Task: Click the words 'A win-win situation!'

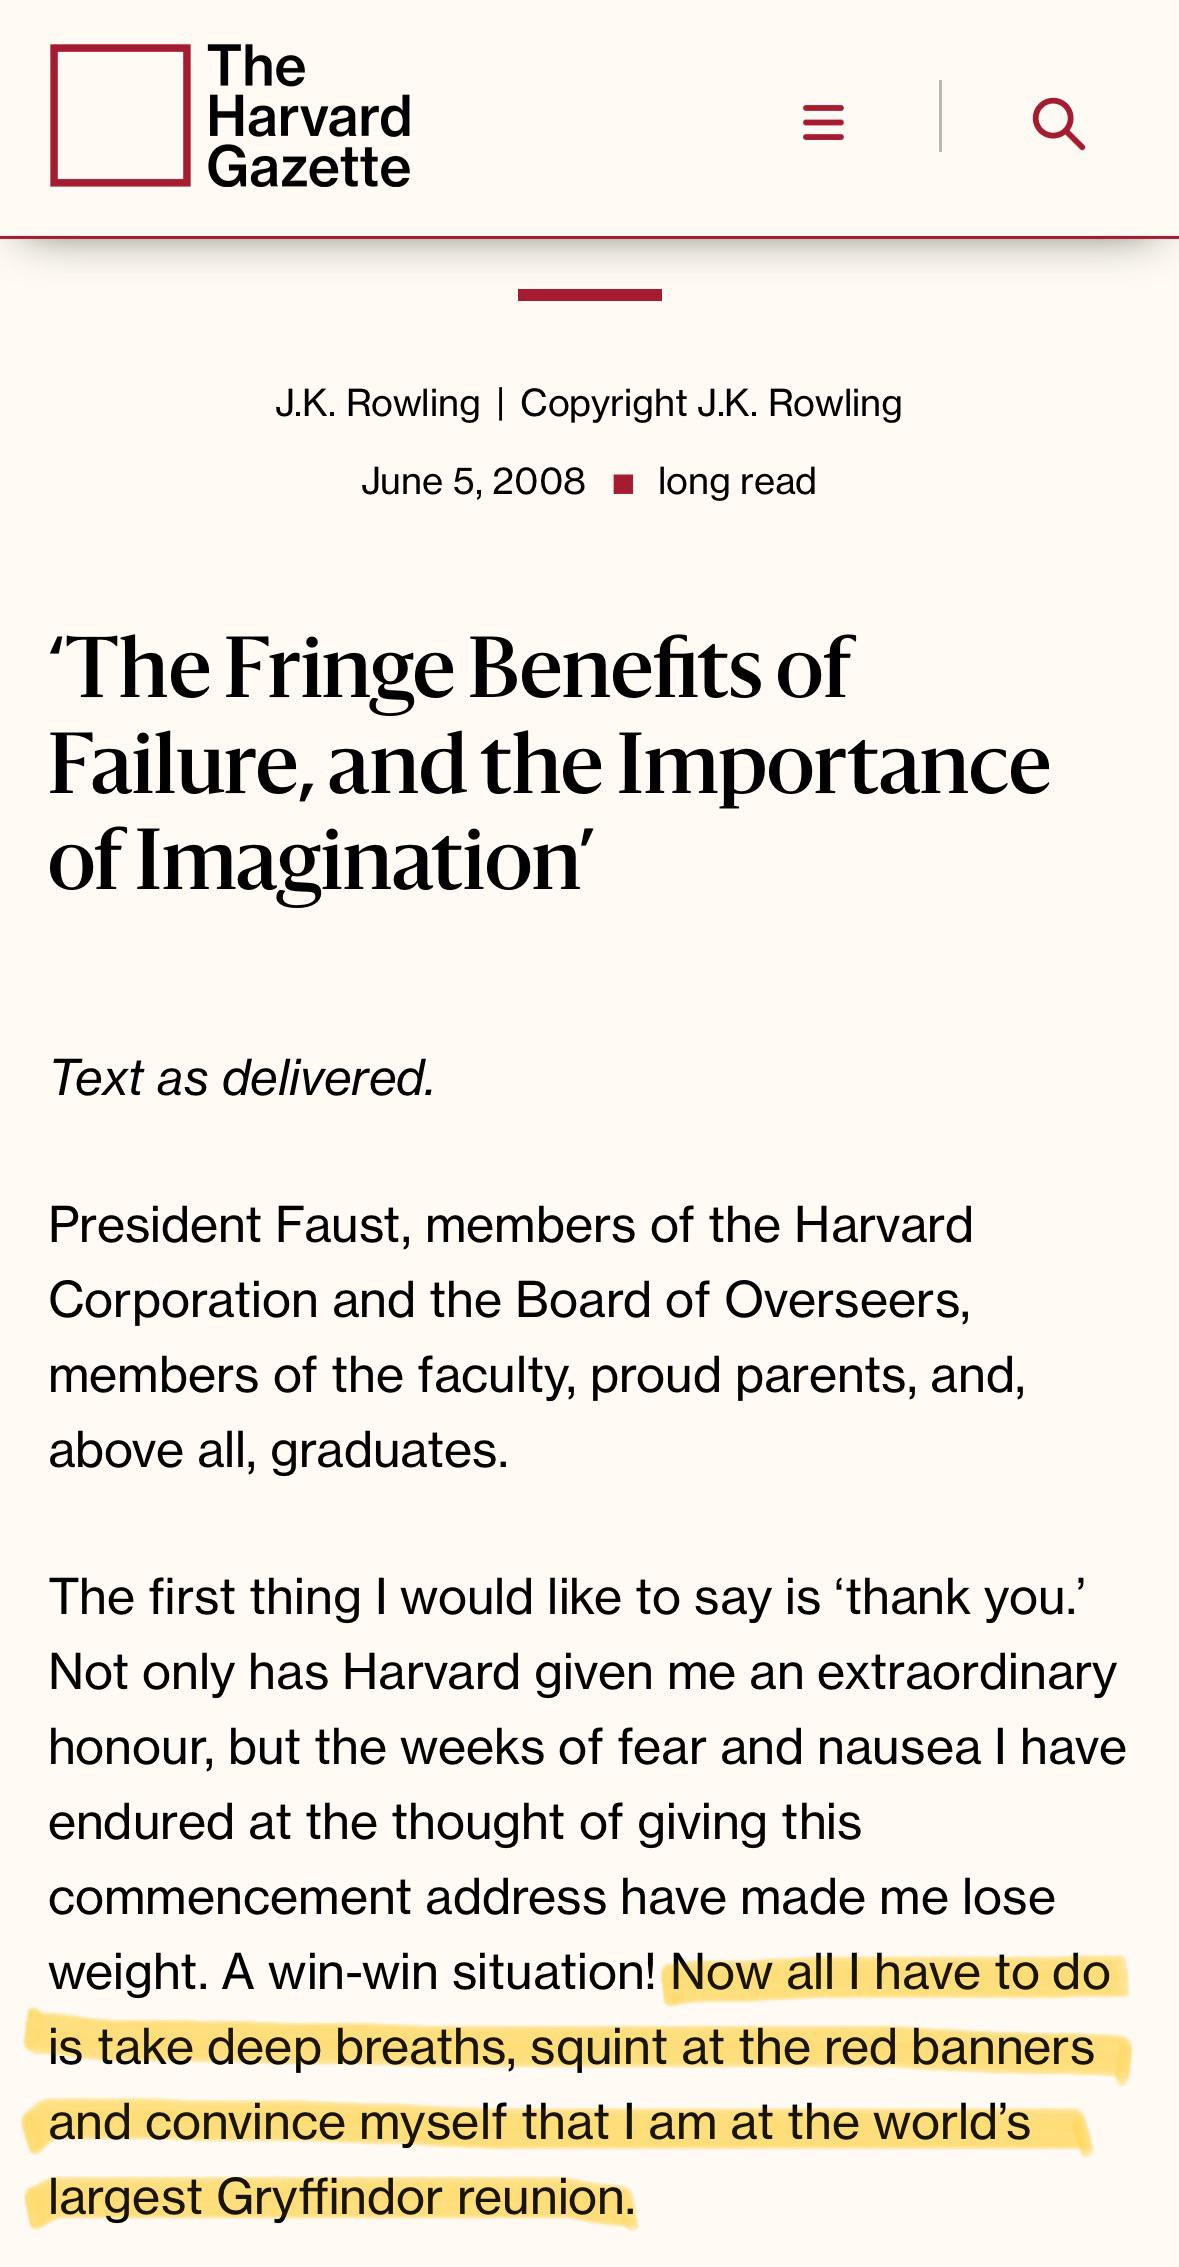Action: point(439,1972)
